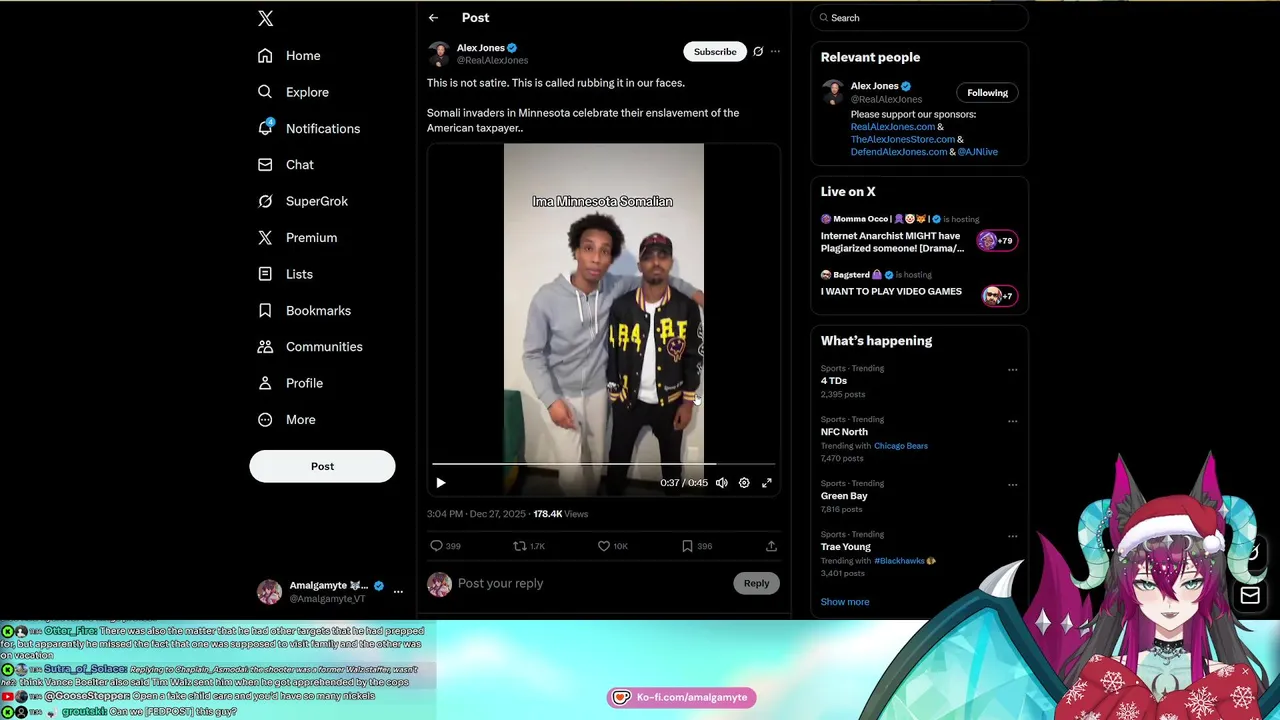Open NFC North trending topic

(x=844, y=432)
